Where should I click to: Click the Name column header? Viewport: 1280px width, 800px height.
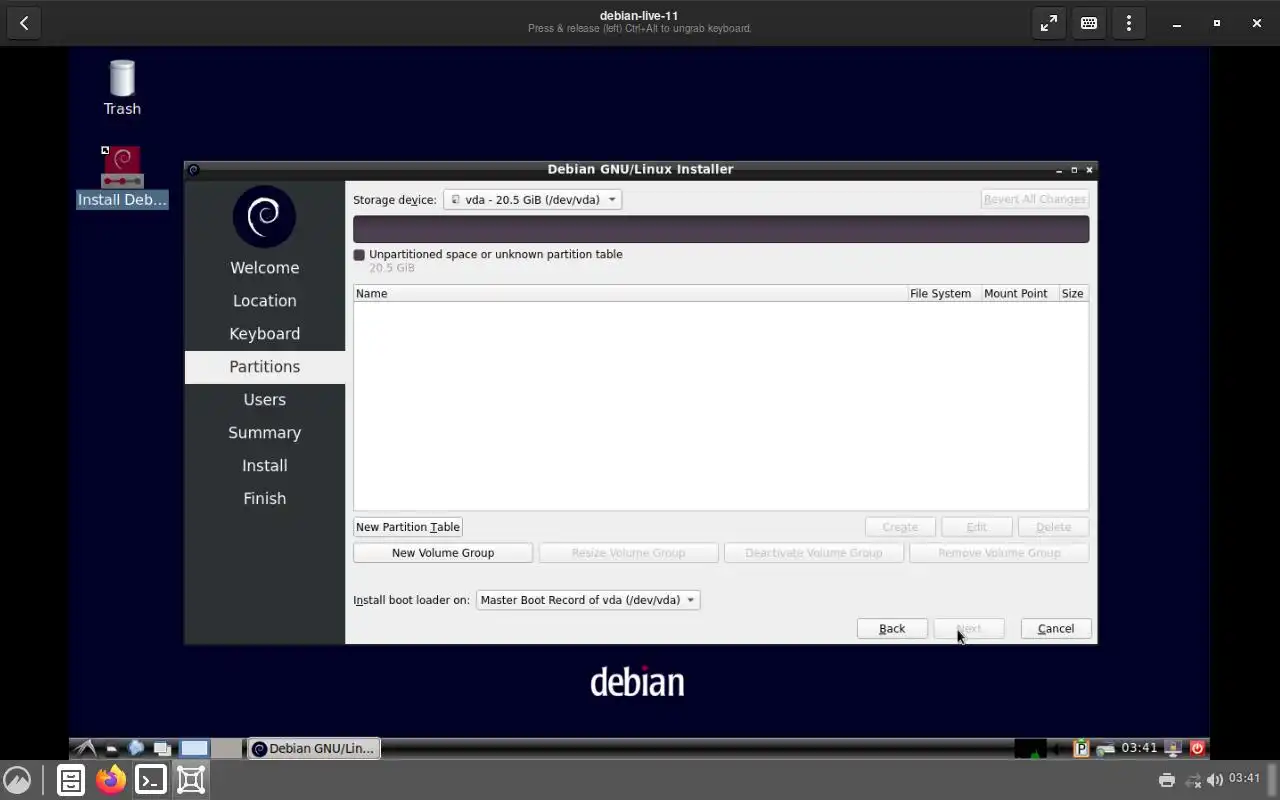(x=630, y=293)
